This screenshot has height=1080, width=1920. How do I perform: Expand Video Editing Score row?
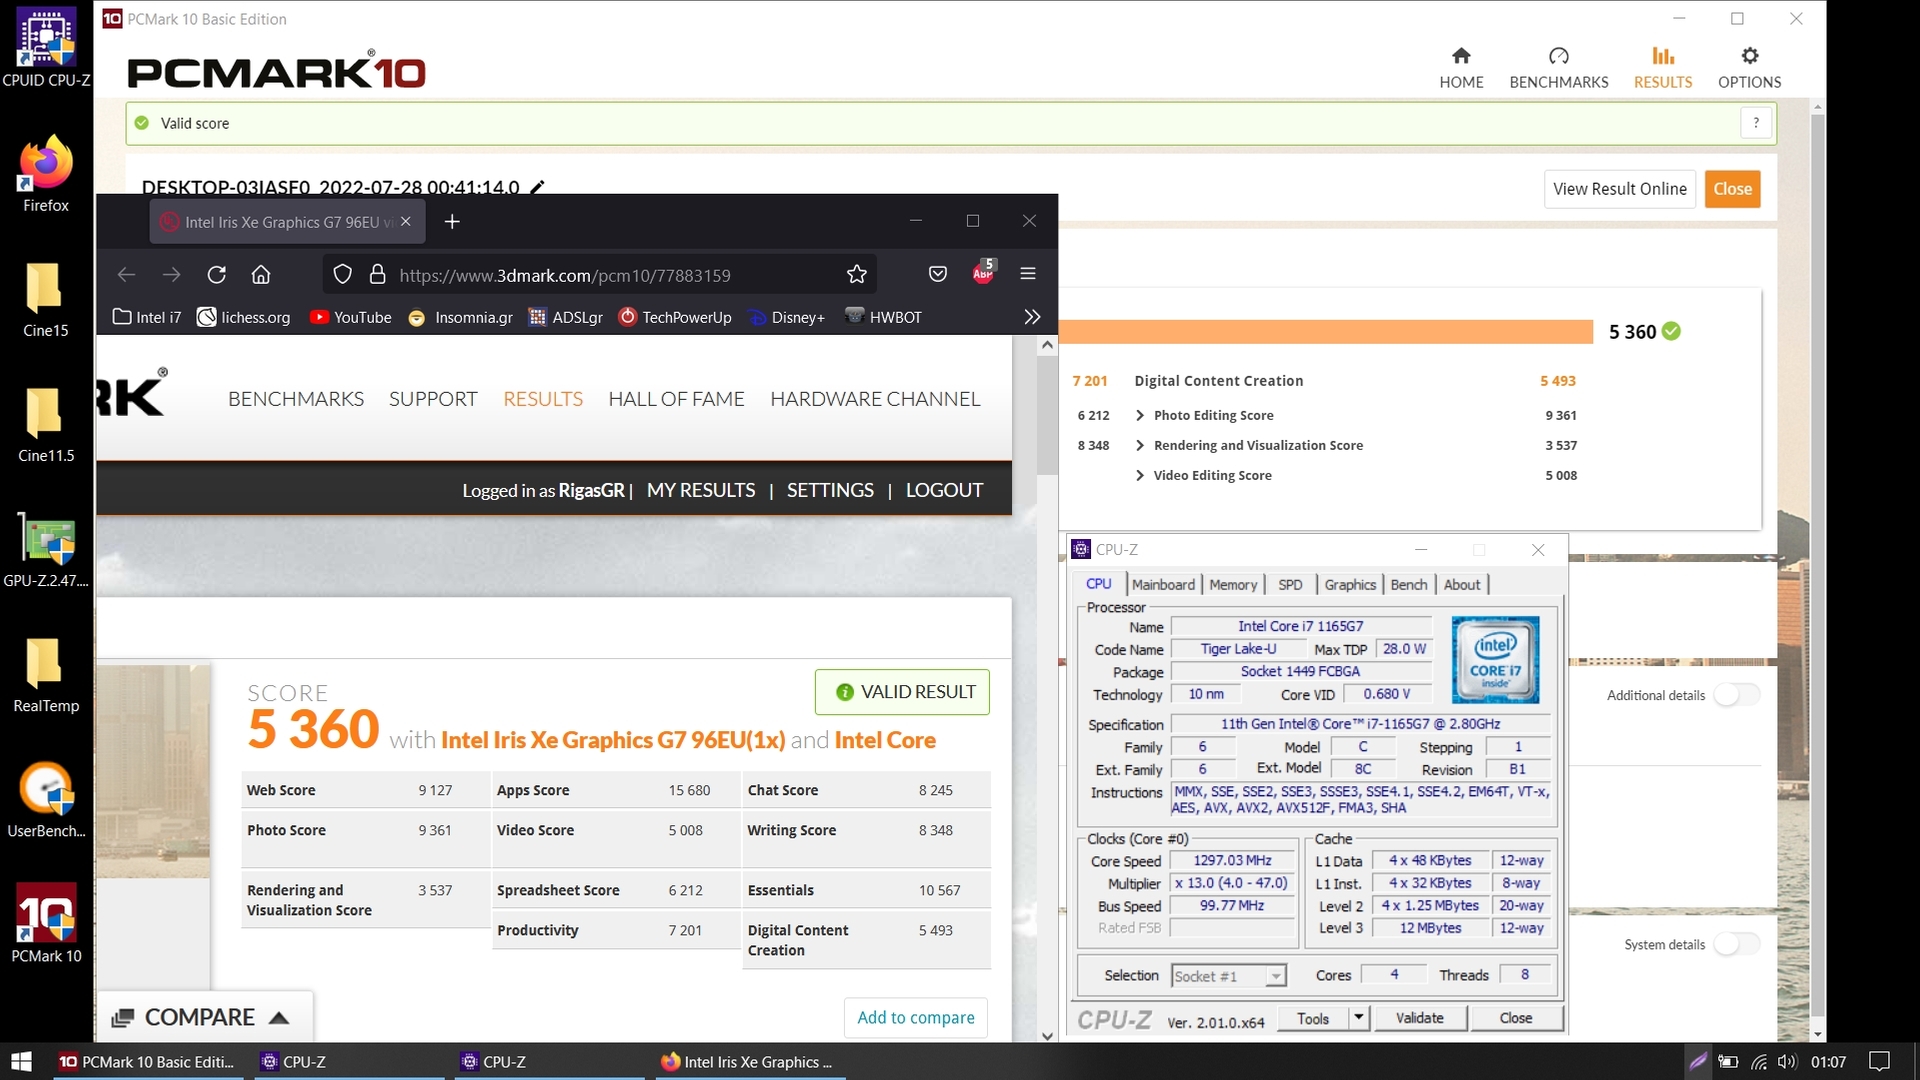point(1139,475)
